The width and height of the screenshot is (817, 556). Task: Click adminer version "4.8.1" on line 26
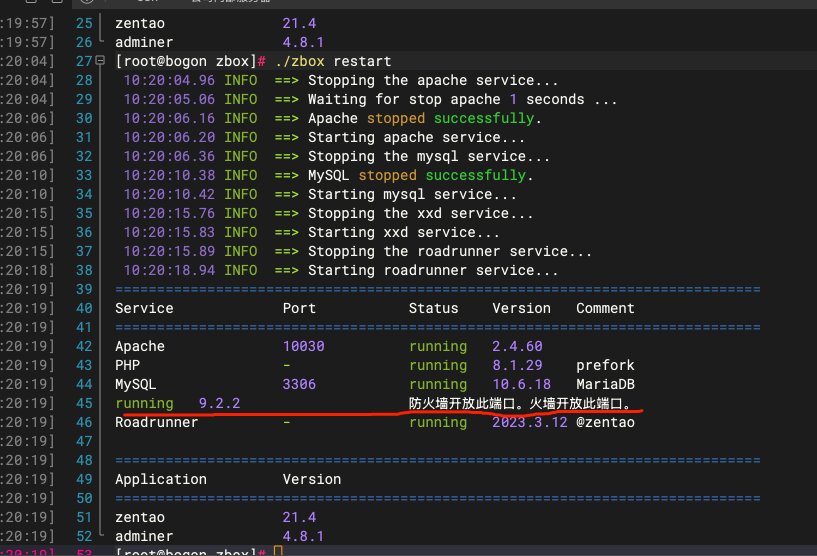(303, 42)
